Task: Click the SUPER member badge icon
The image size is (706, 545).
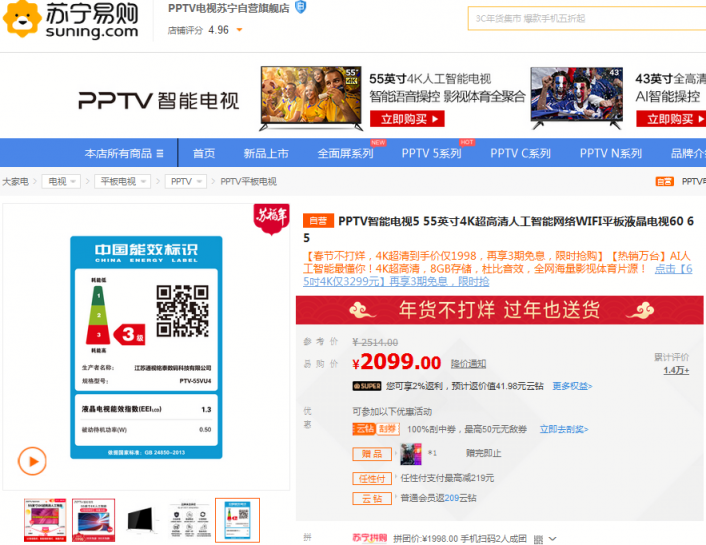Action: 367,386
